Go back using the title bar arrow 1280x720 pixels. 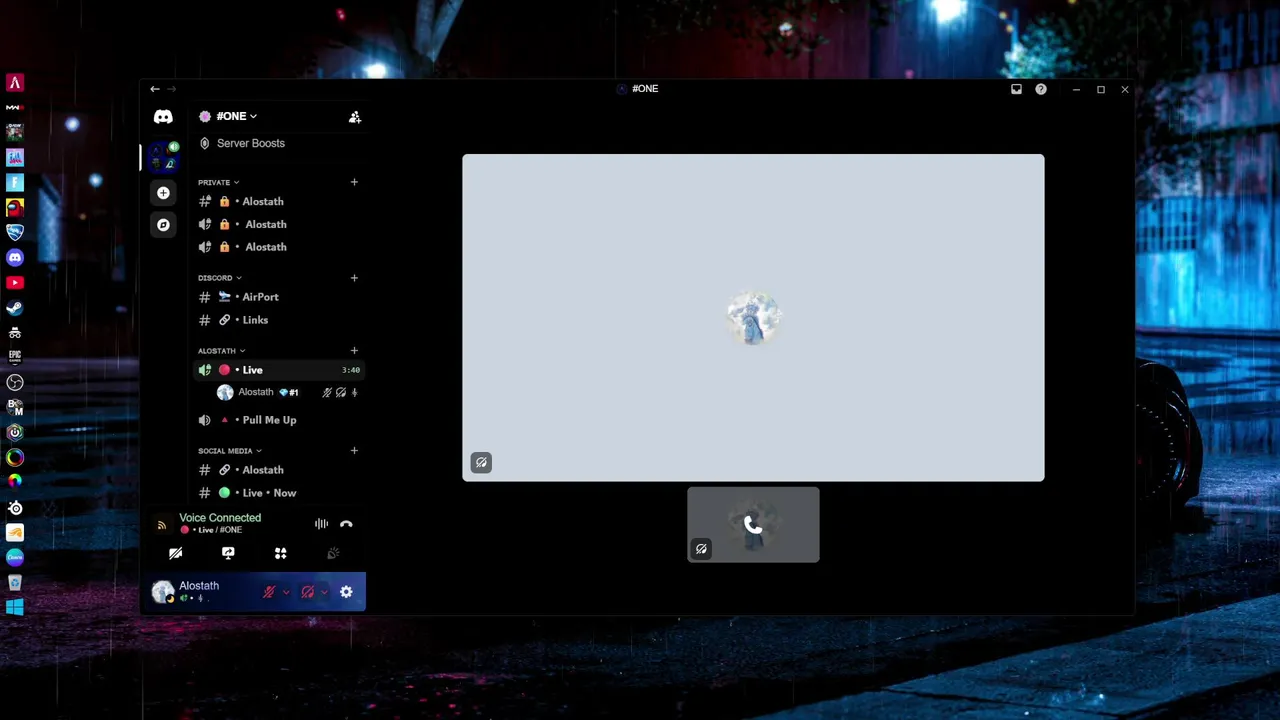[x=155, y=89]
